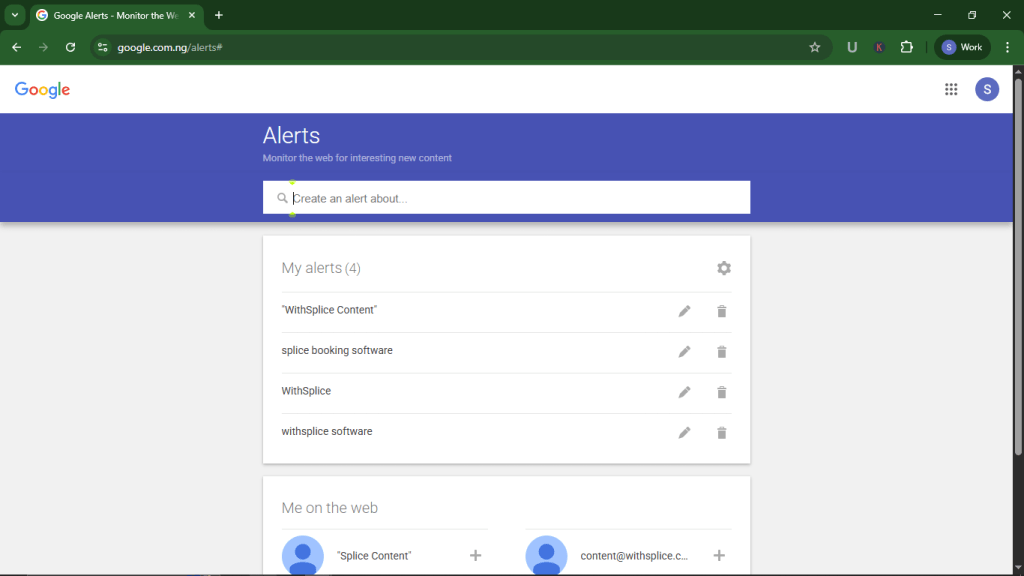Open a new browser tab
Viewport: 1024px width, 576px height.
point(219,15)
